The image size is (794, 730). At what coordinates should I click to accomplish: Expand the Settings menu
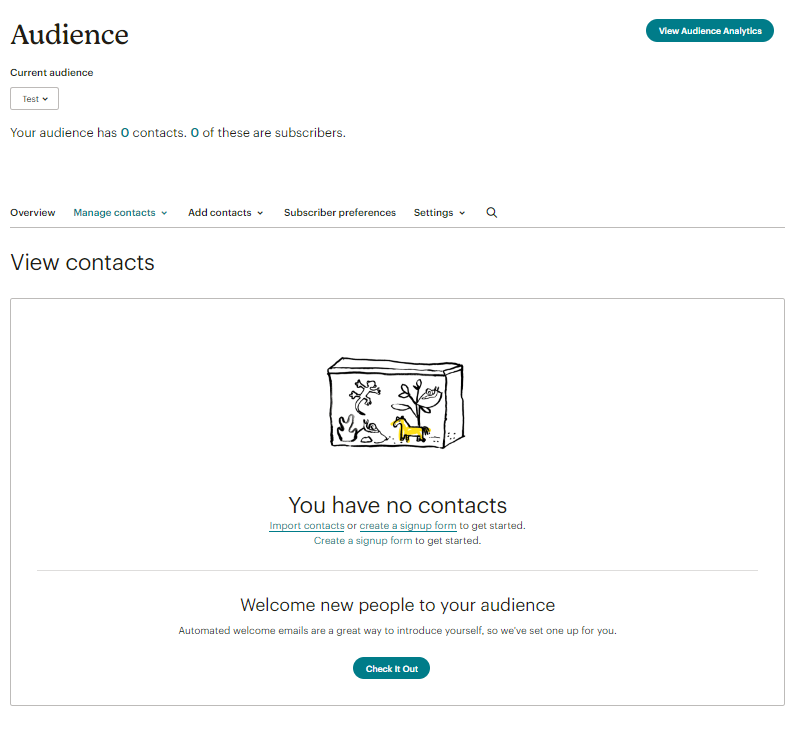click(439, 213)
